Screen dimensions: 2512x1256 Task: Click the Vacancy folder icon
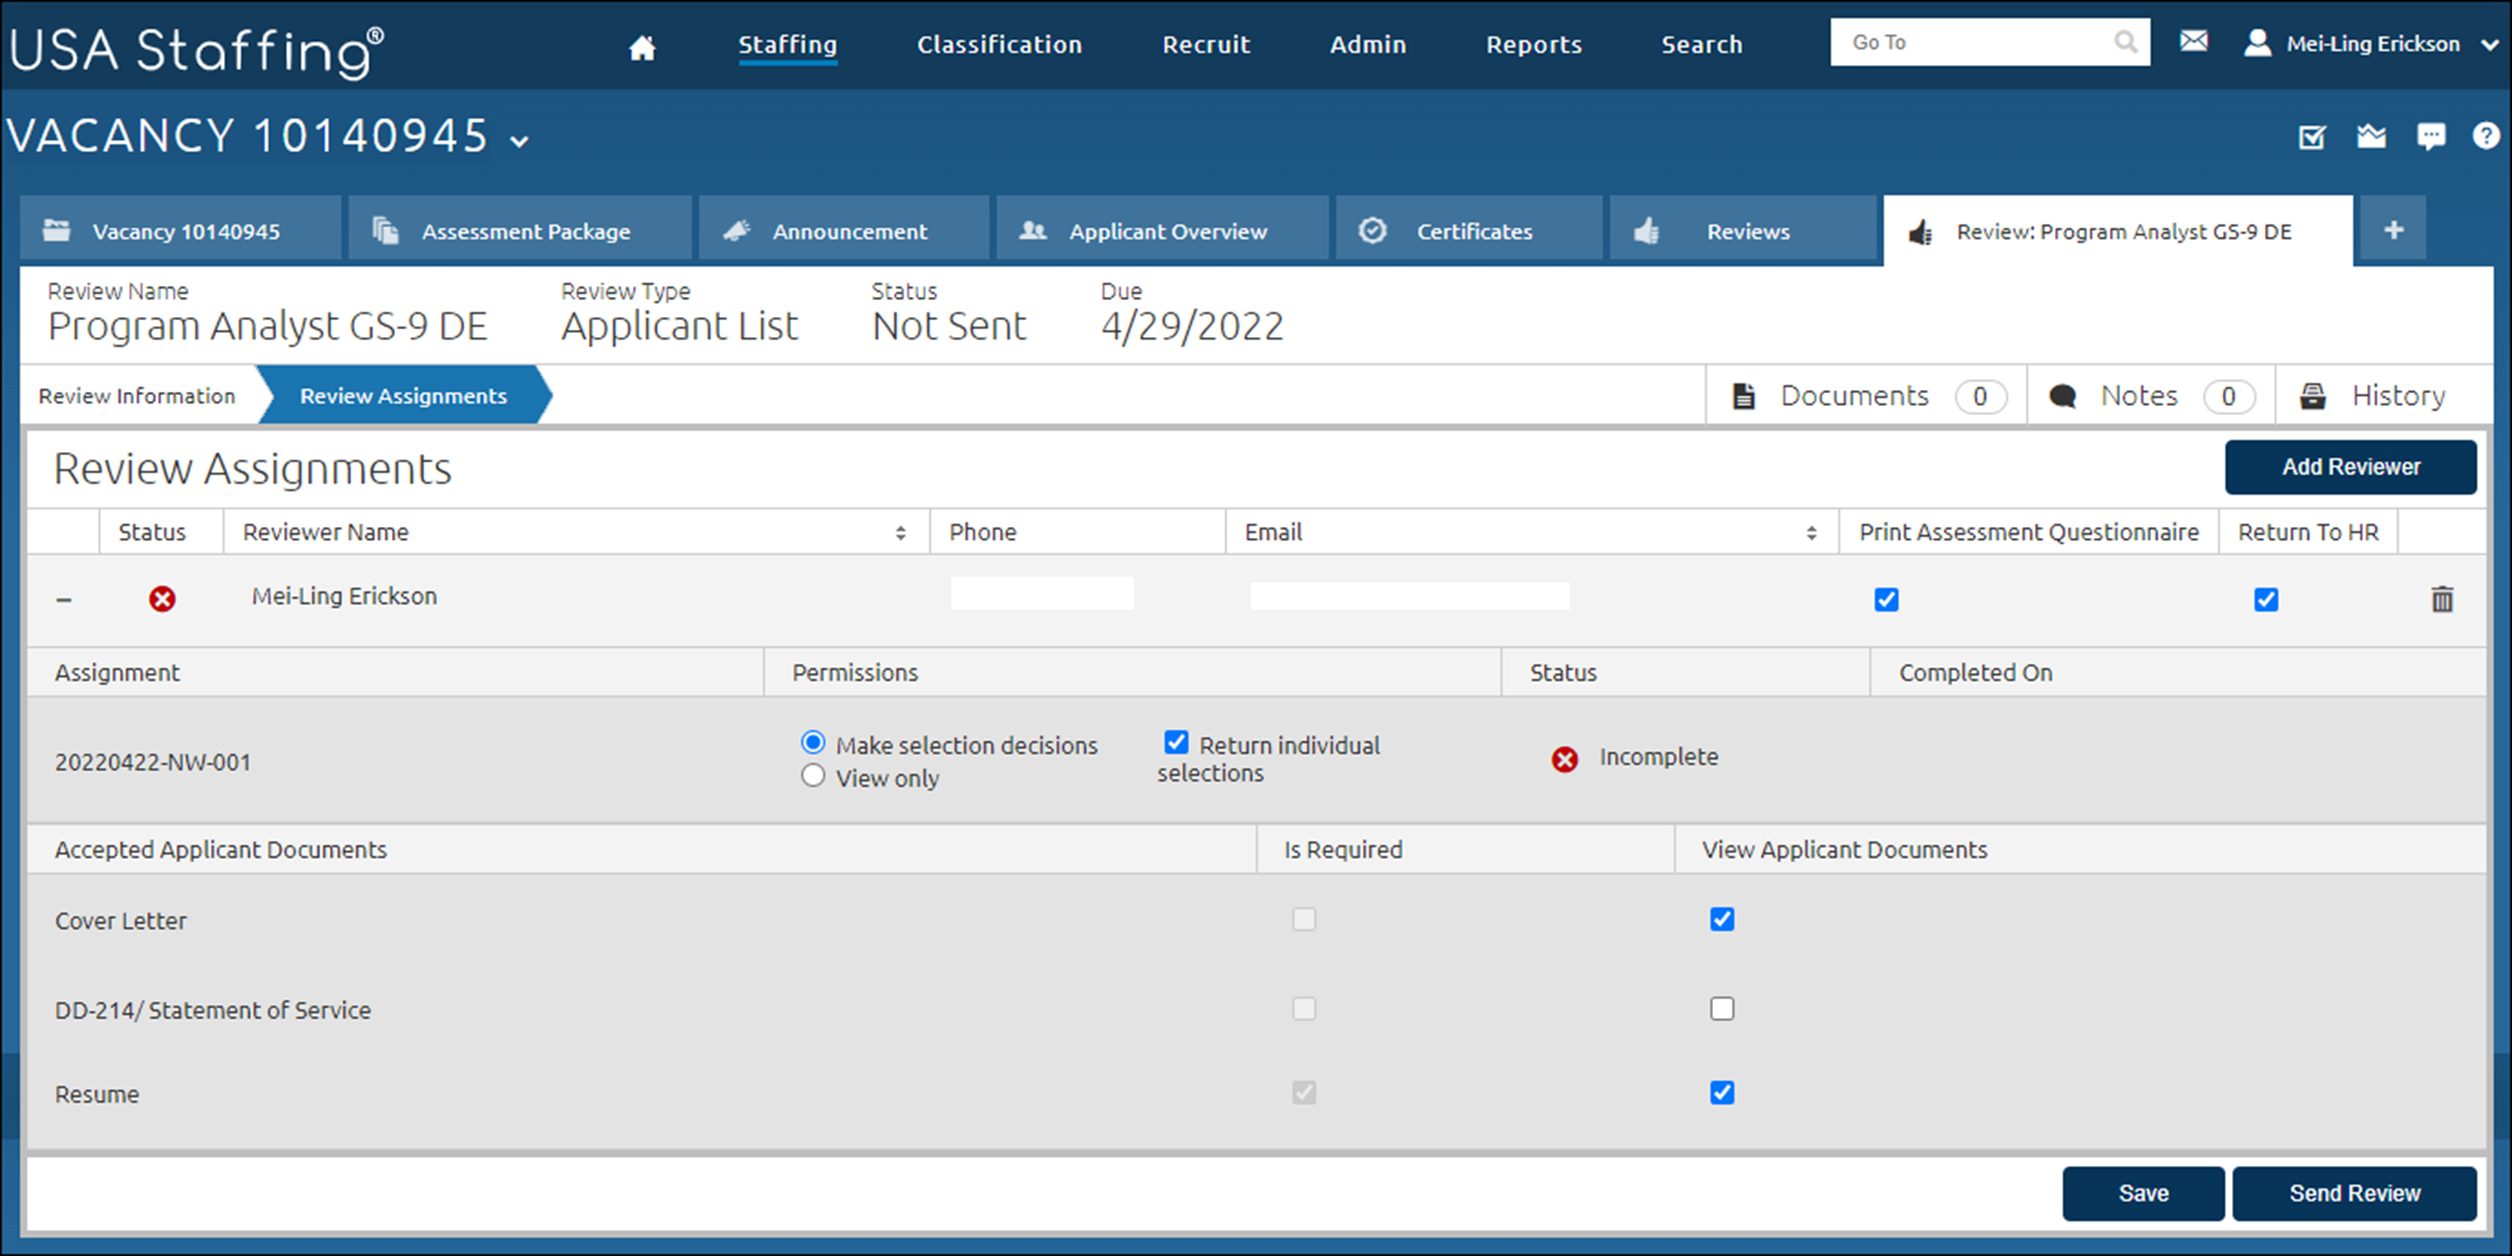57,231
